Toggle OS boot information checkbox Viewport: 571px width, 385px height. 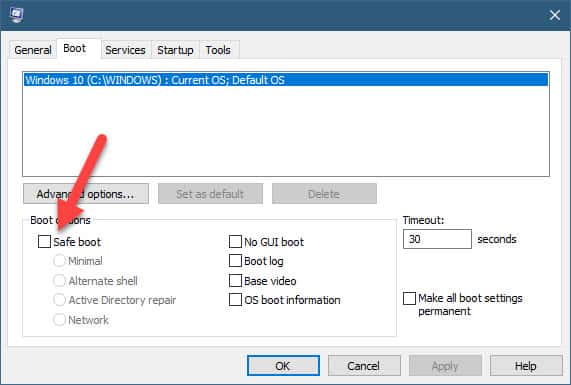[235, 300]
